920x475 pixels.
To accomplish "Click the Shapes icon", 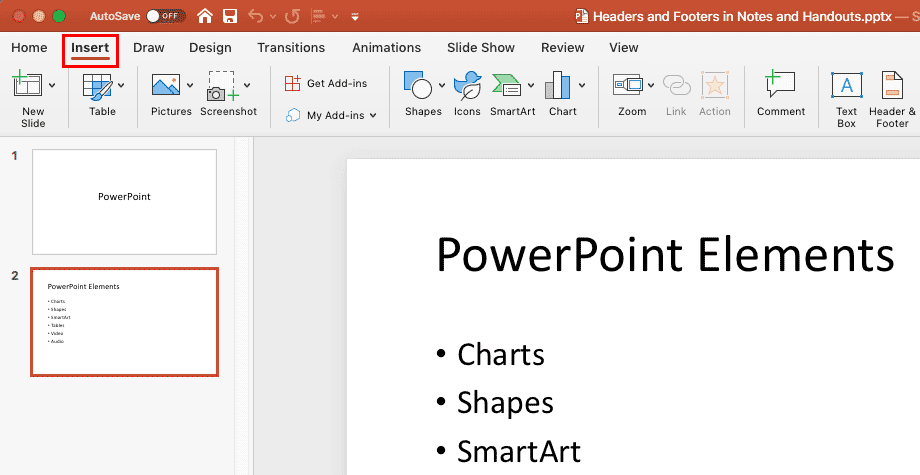I will pyautogui.click(x=418, y=85).
